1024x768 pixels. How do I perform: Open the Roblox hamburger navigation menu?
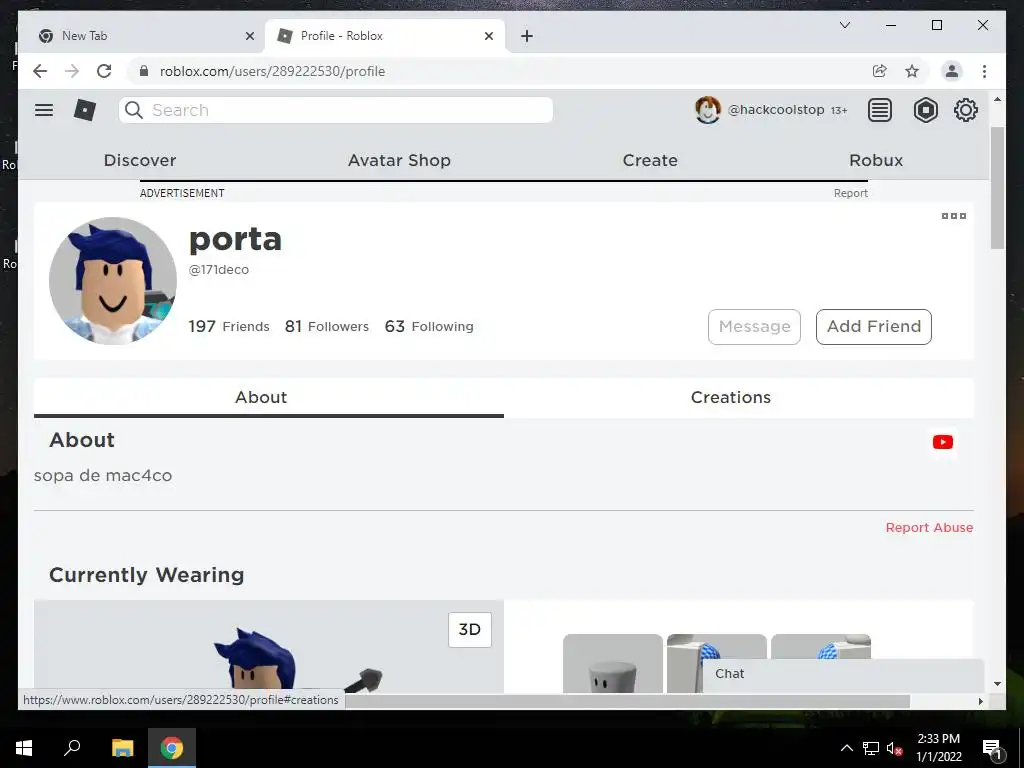pyautogui.click(x=44, y=110)
